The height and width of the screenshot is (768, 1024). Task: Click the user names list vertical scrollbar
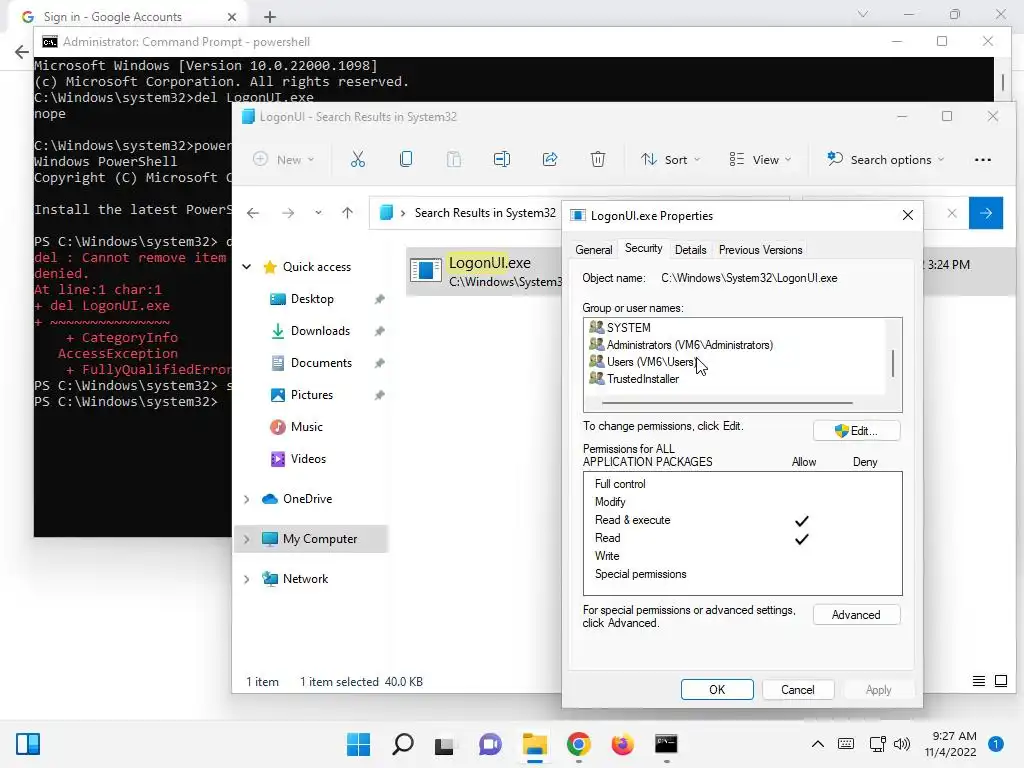click(893, 363)
